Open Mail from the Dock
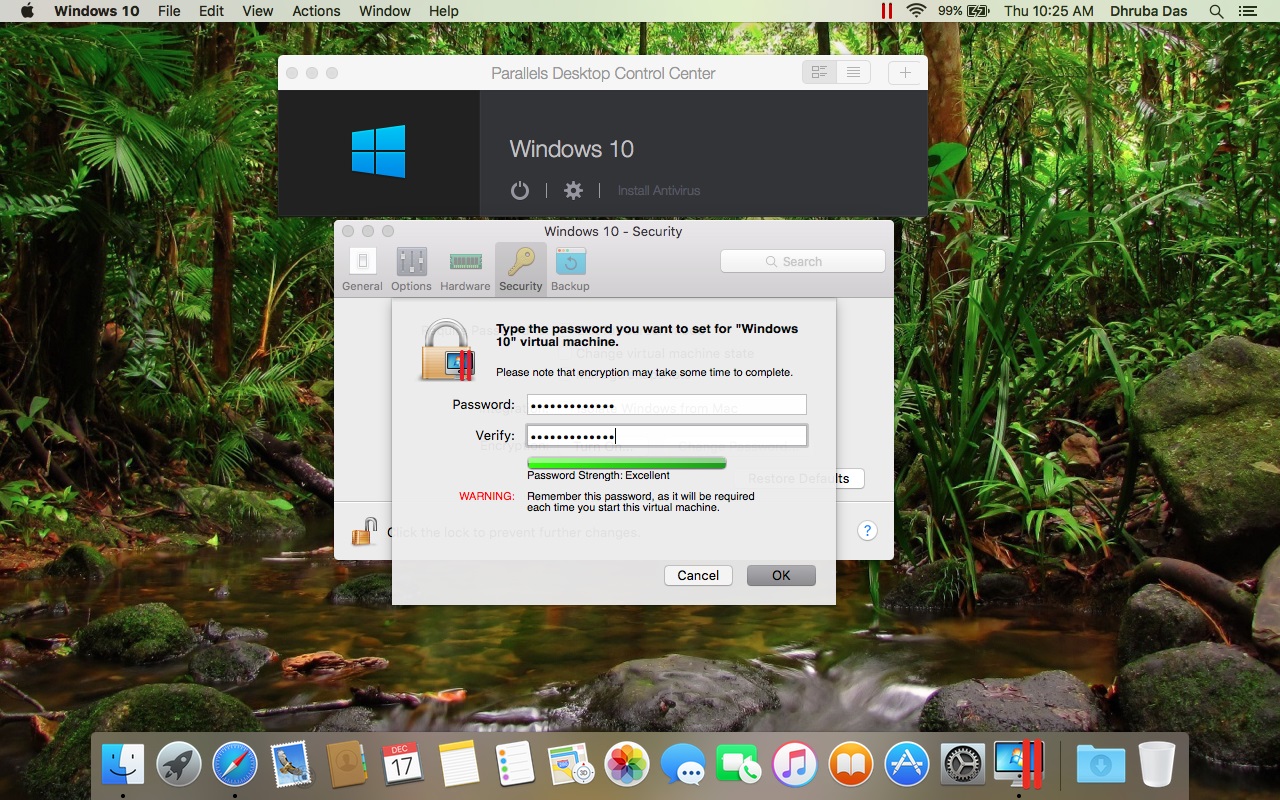 (x=291, y=765)
